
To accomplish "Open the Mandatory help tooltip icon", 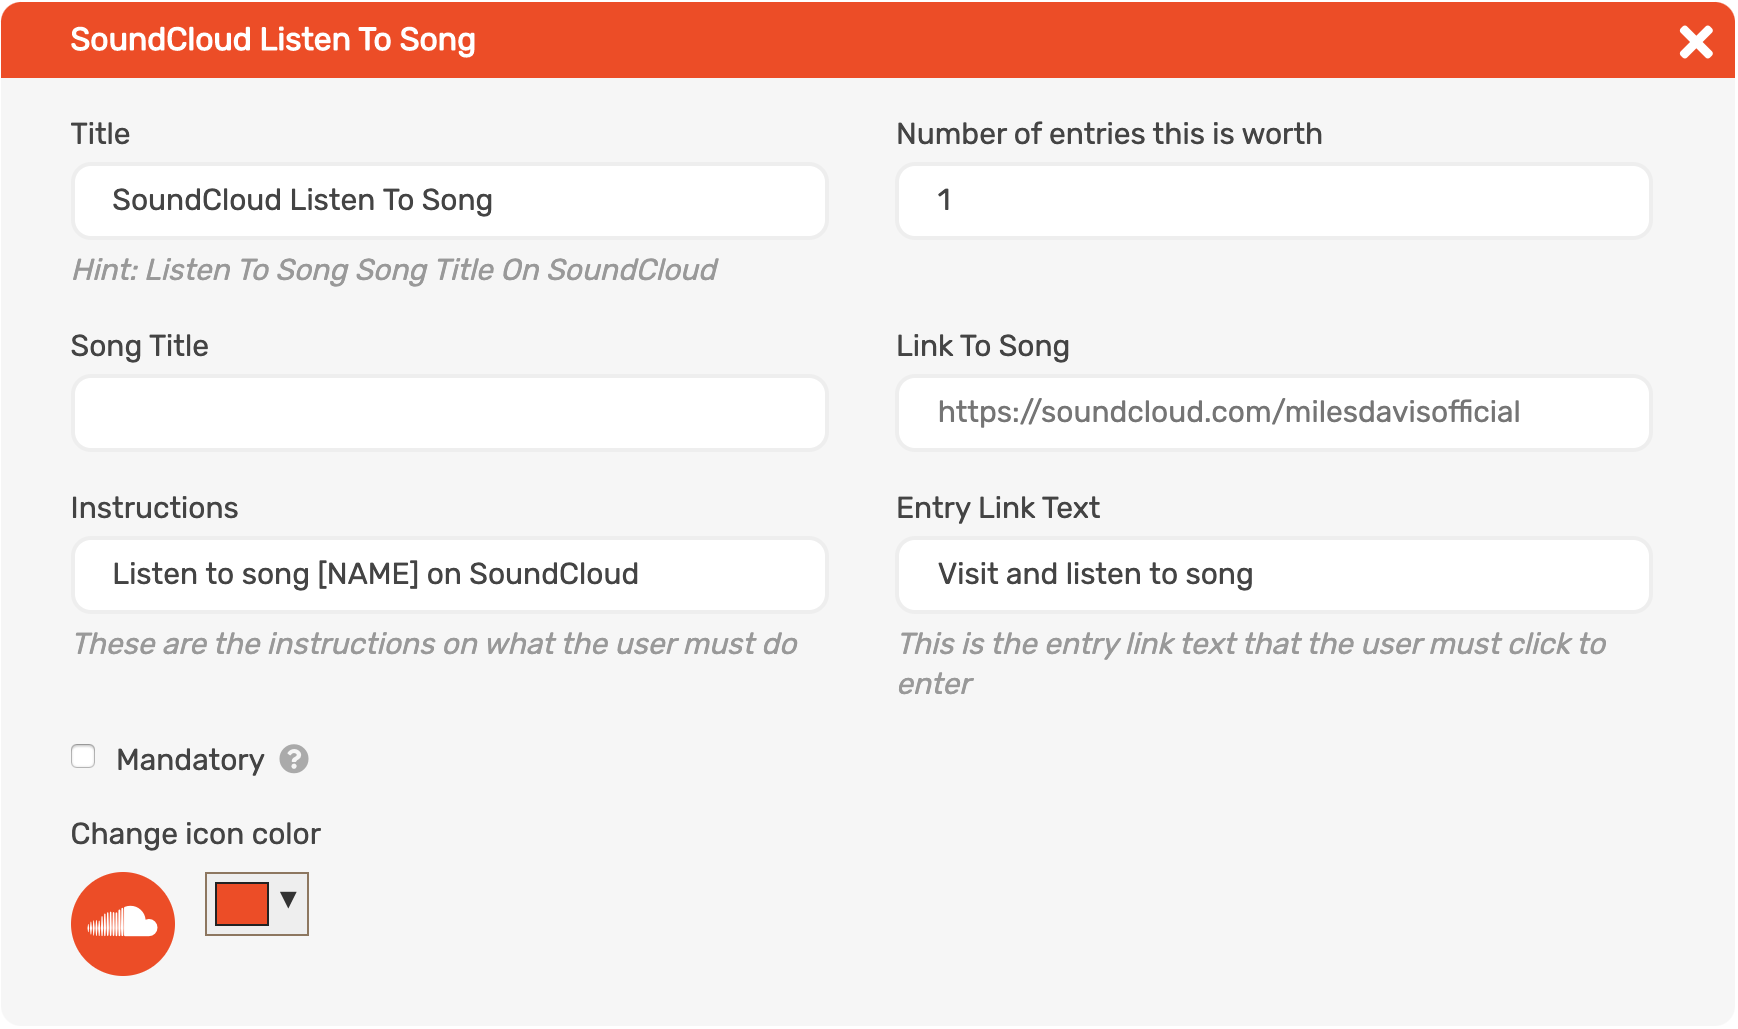I will [292, 760].
